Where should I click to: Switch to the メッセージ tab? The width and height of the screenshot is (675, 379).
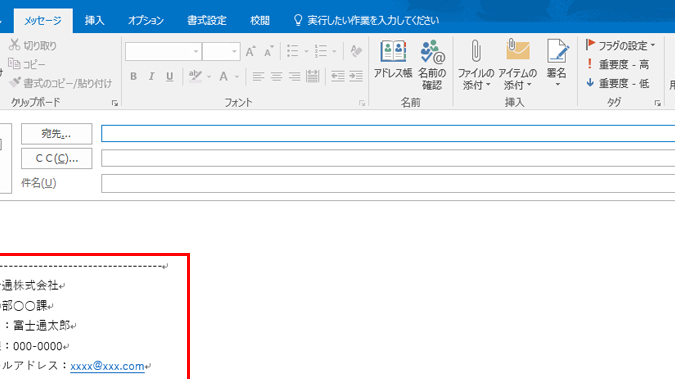click(x=43, y=21)
